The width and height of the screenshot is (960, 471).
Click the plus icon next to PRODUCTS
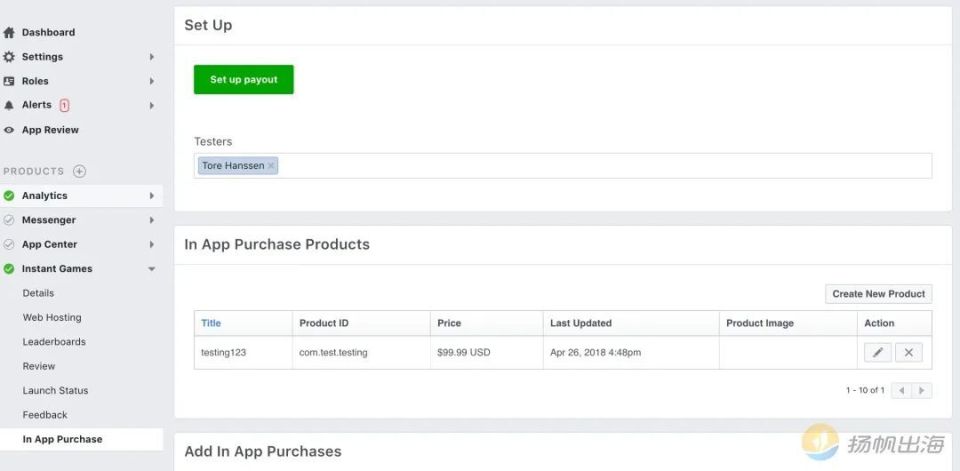coord(80,171)
